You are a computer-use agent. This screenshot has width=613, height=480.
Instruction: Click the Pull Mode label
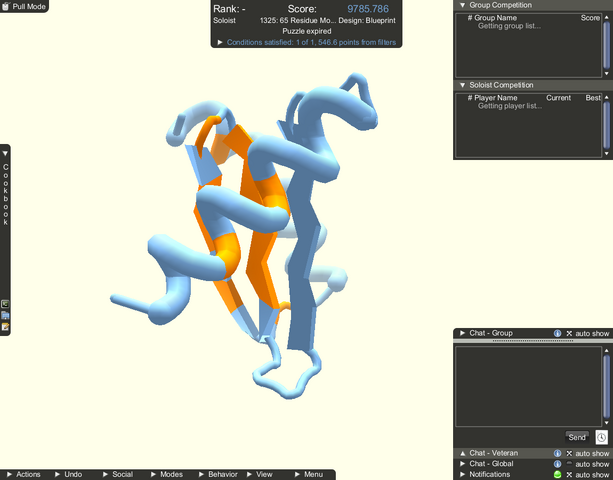click(x=29, y=6)
